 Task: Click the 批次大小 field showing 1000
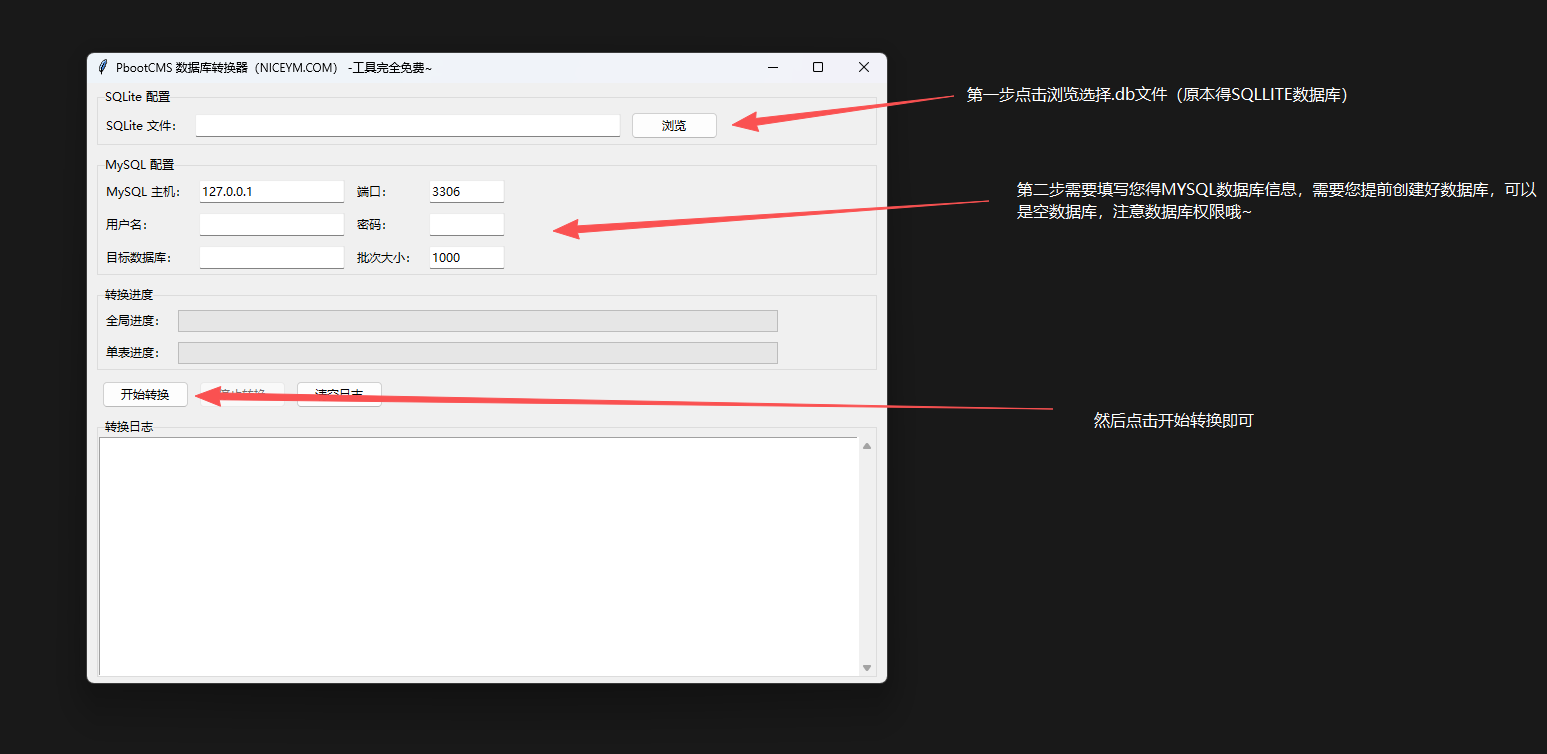466,257
